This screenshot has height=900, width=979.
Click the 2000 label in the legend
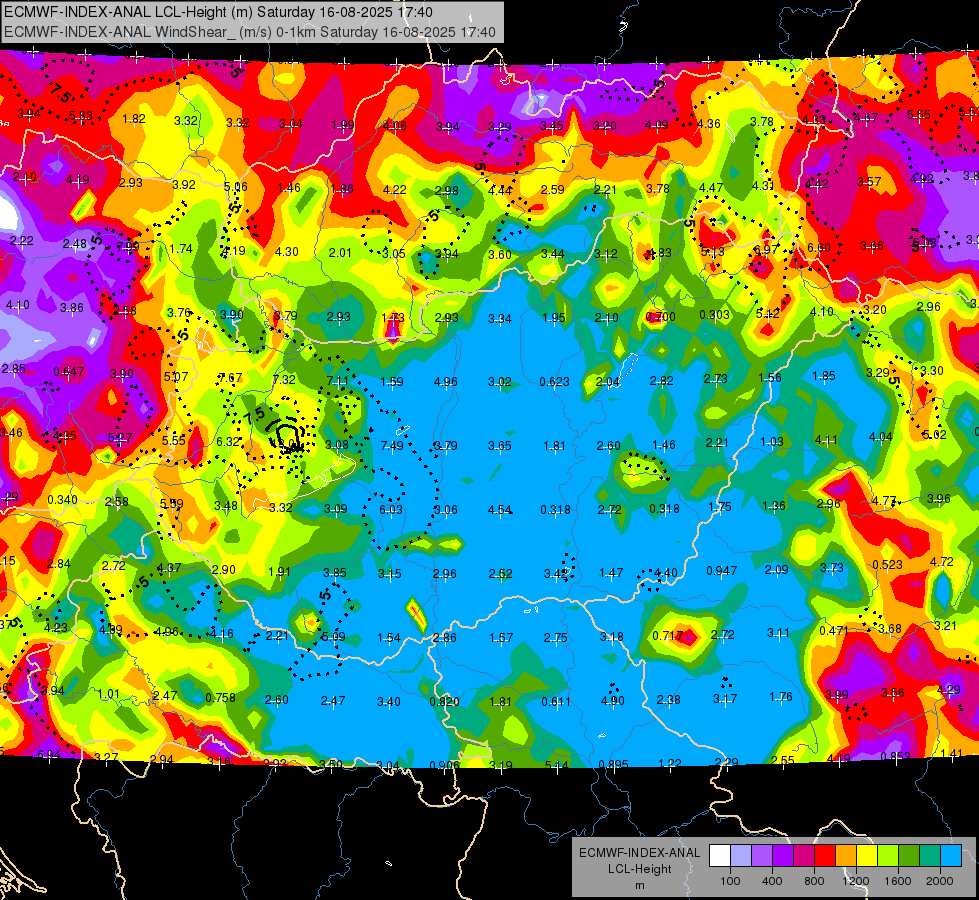coord(940,881)
